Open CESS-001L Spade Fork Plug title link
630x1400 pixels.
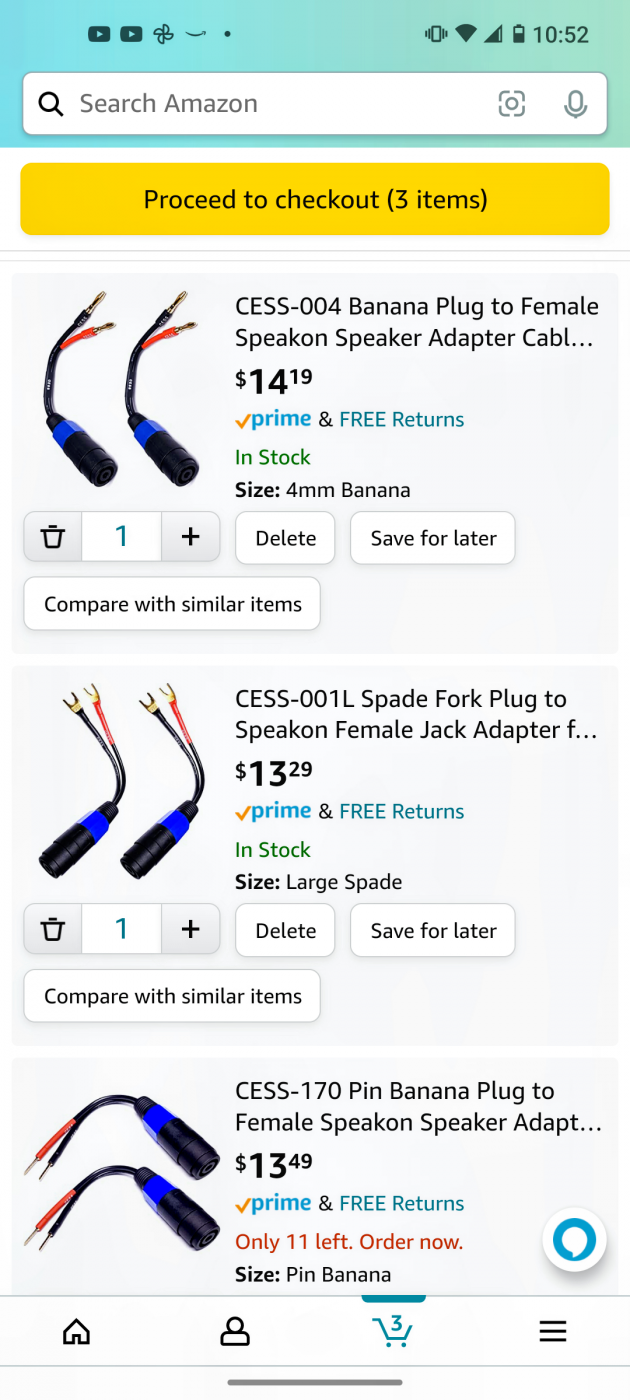(x=416, y=714)
